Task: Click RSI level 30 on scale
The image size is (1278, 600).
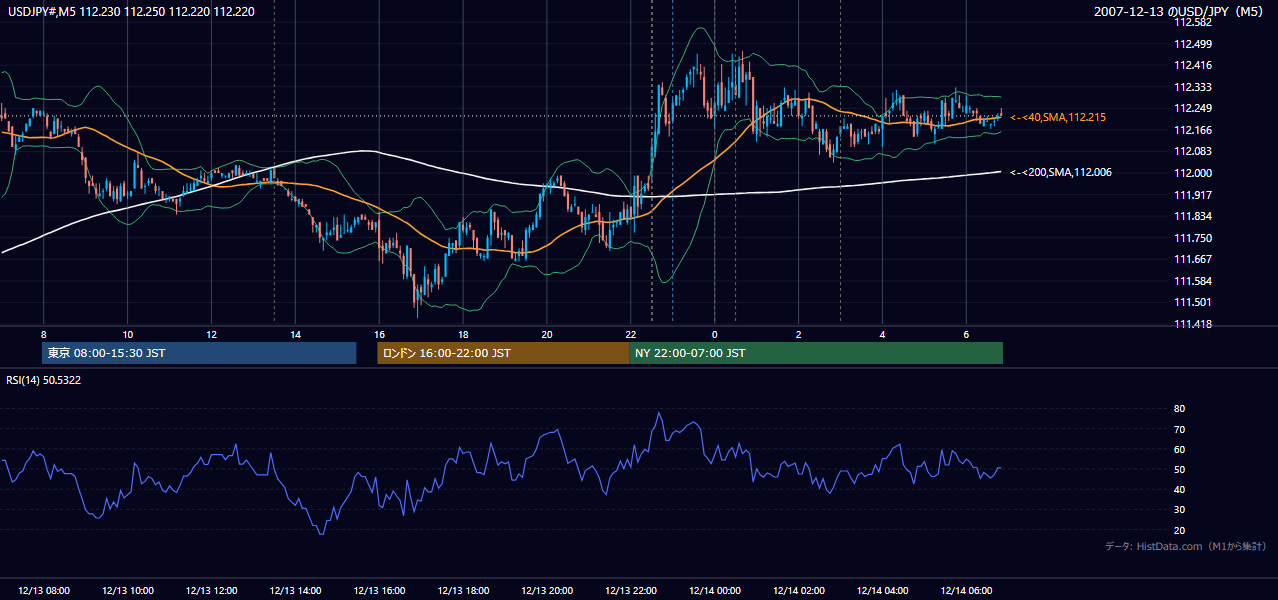Action: click(1179, 510)
